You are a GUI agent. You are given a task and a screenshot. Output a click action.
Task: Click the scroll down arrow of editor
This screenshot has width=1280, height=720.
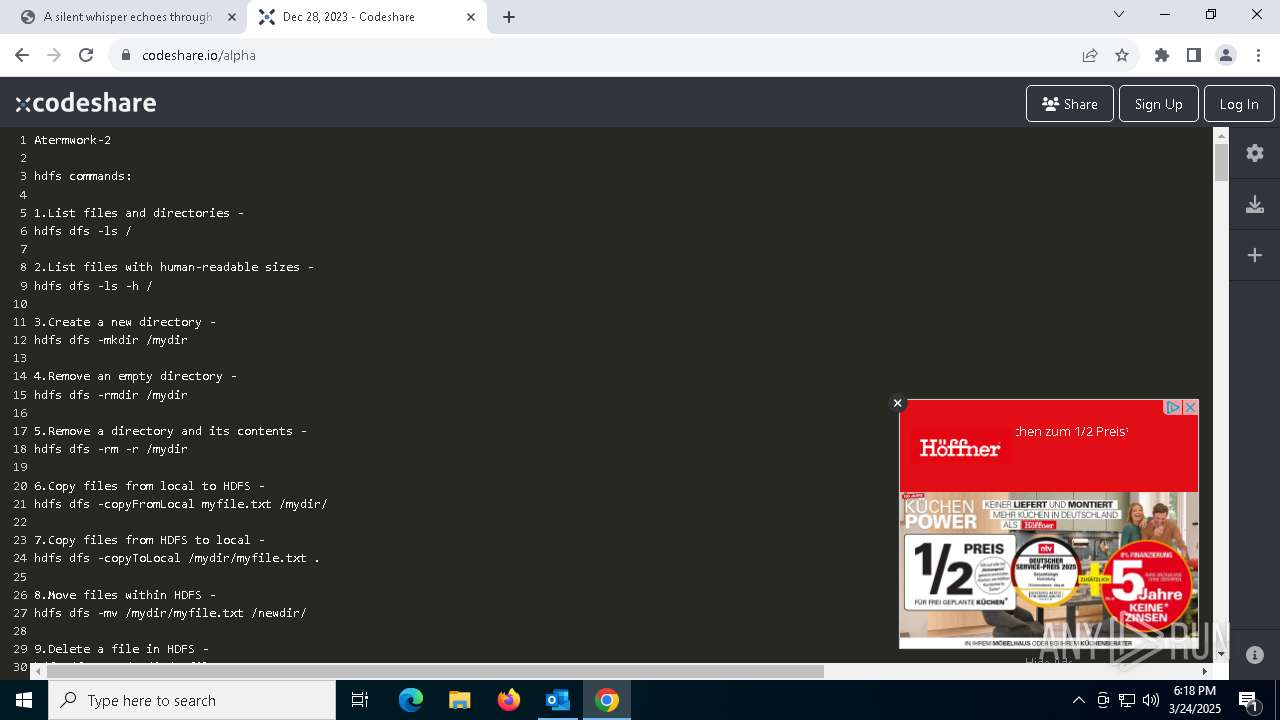click(1221, 654)
